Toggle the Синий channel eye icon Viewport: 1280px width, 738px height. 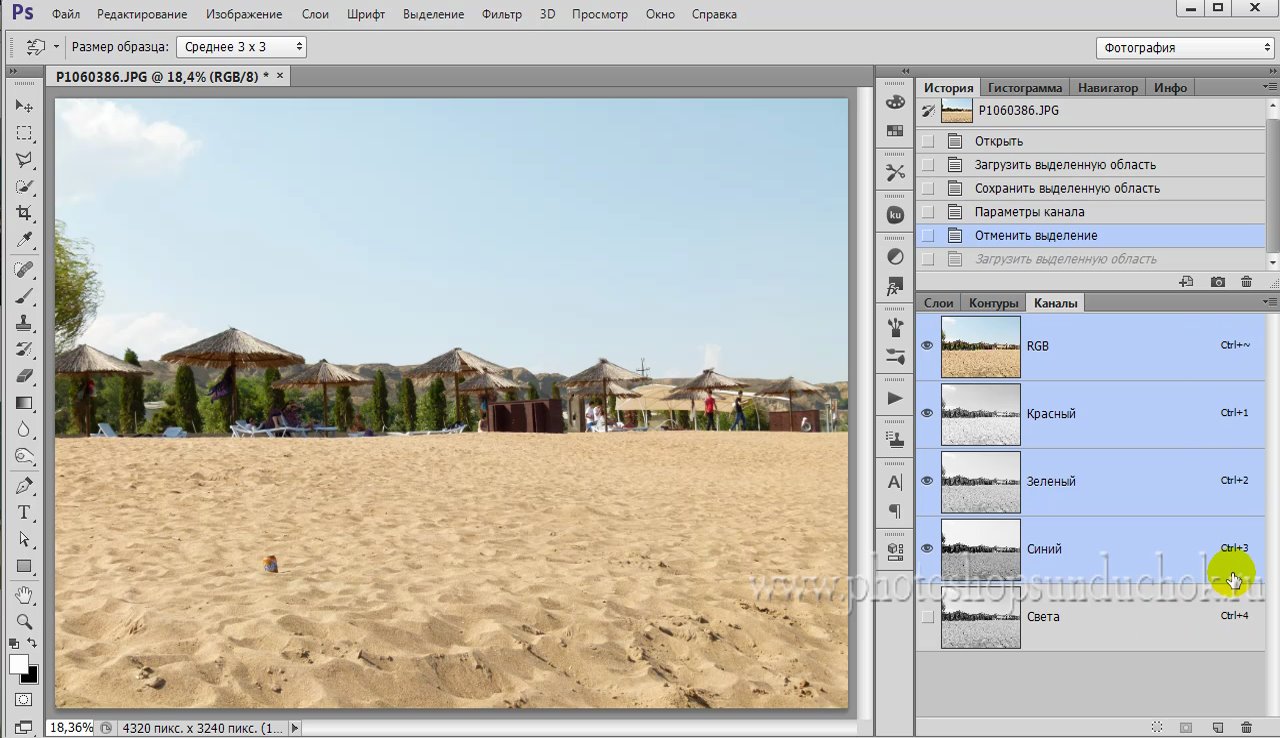(x=927, y=548)
